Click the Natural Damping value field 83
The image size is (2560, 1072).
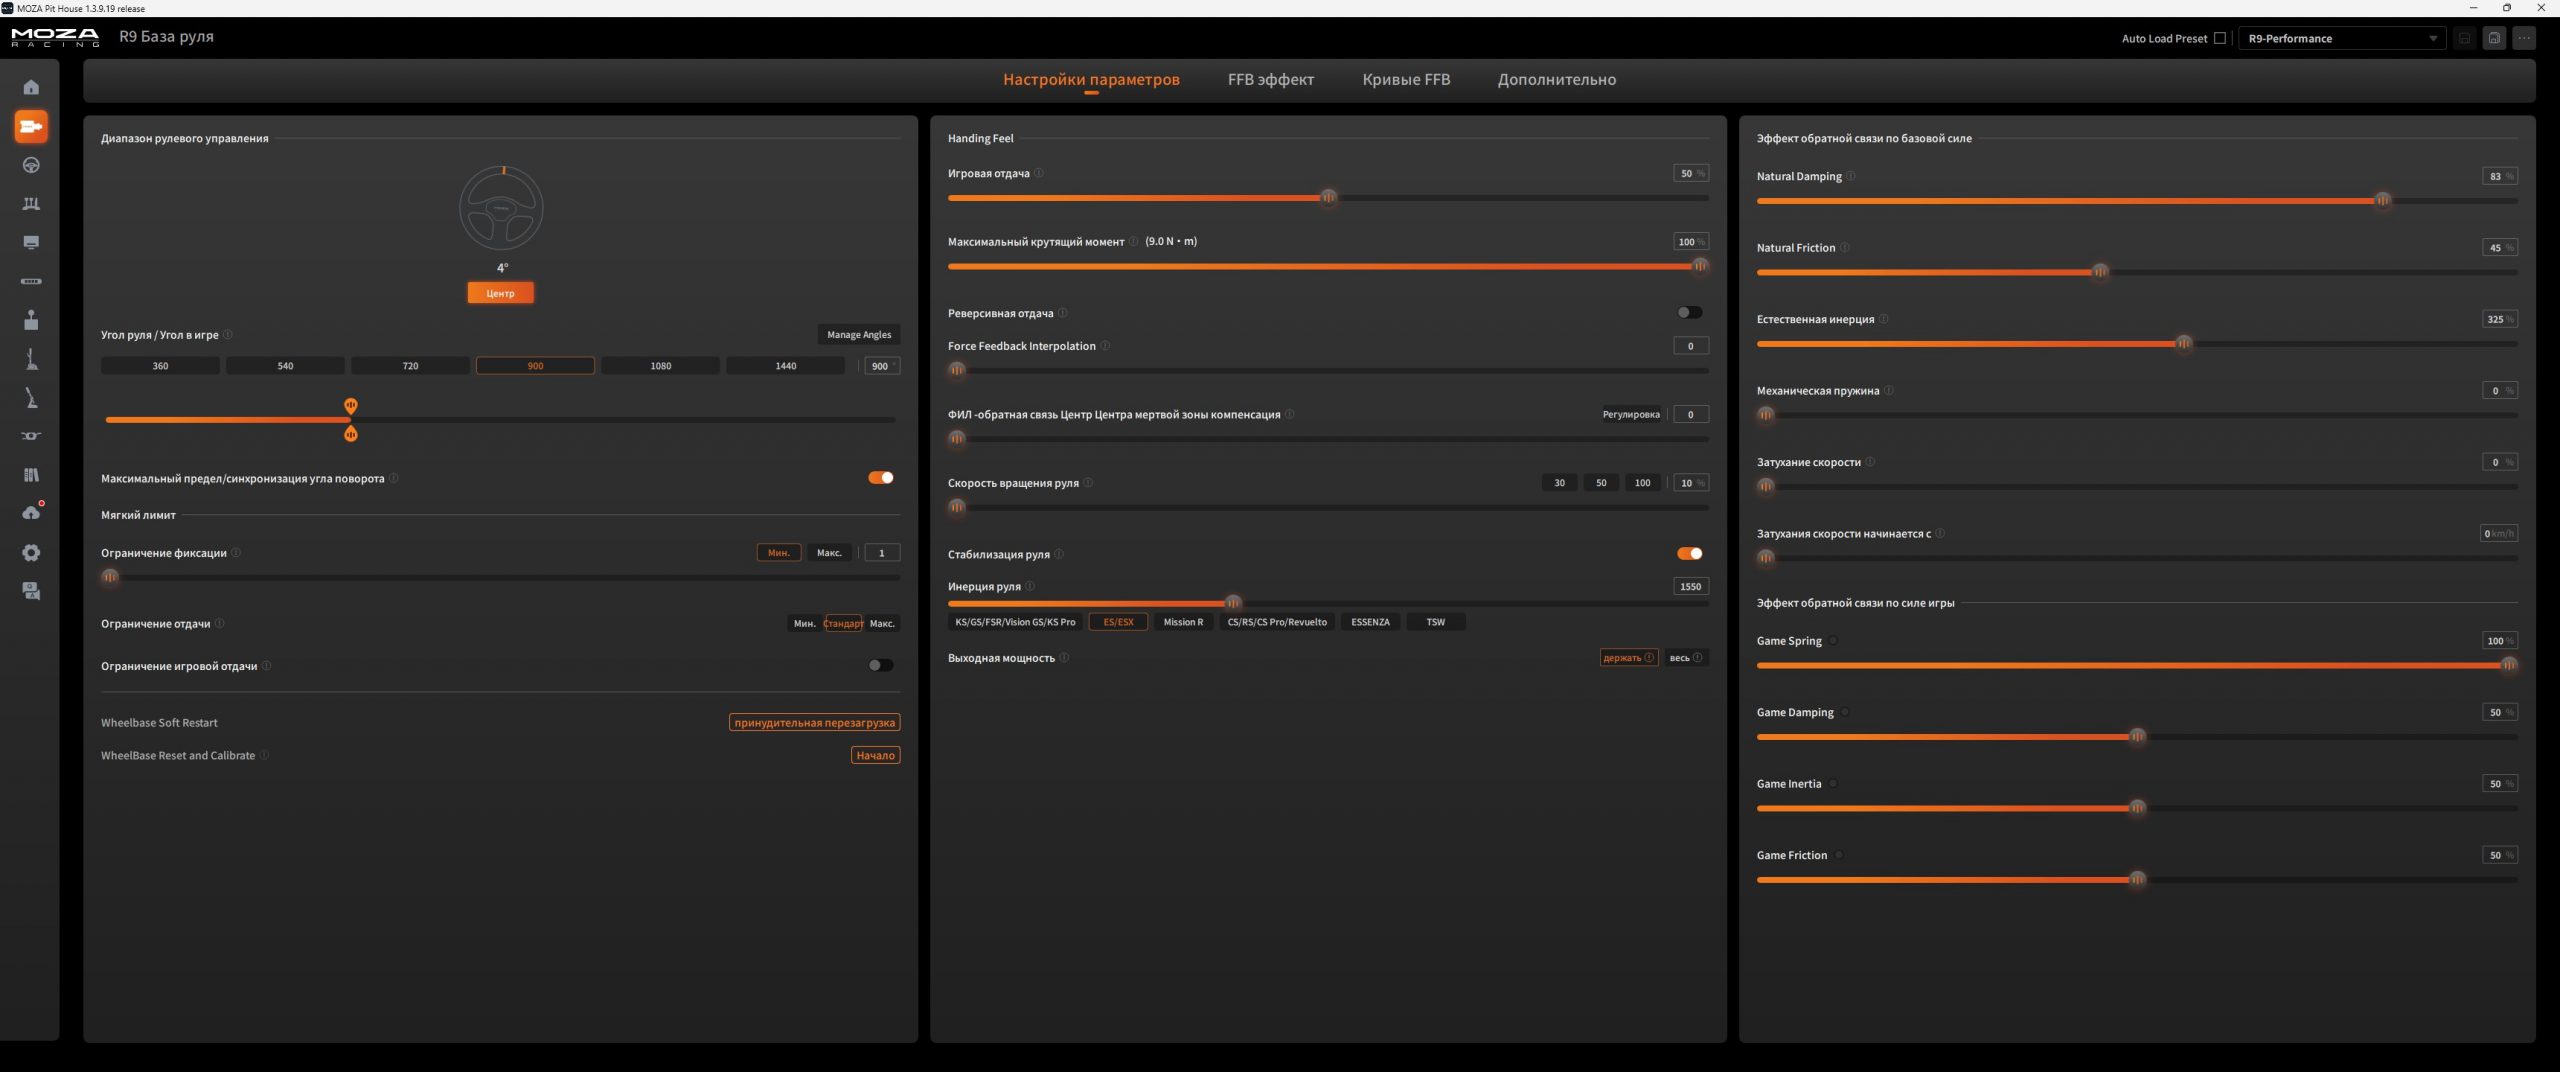[x=2500, y=176]
